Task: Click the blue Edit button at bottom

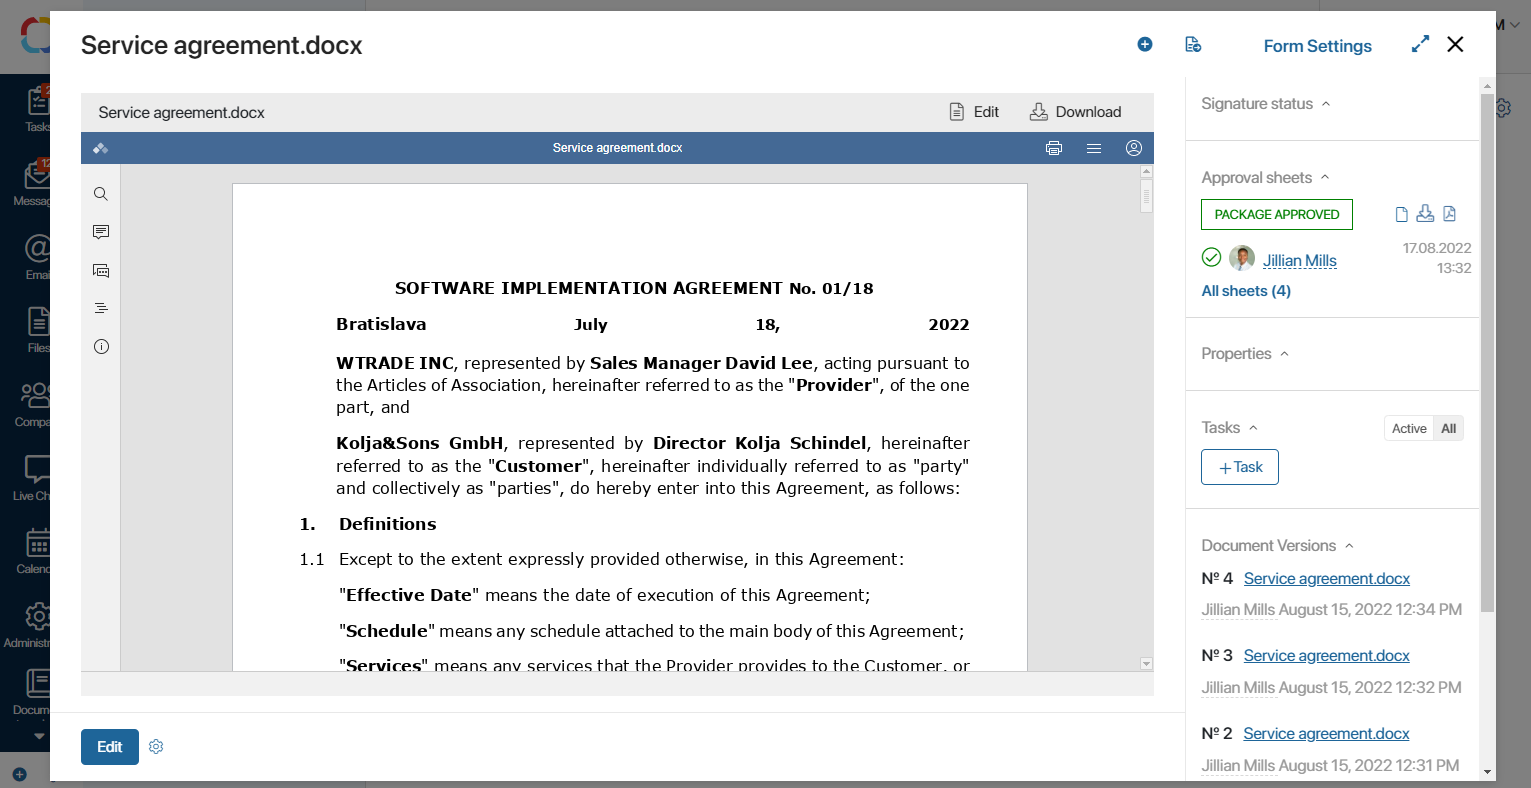Action: pos(110,747)
